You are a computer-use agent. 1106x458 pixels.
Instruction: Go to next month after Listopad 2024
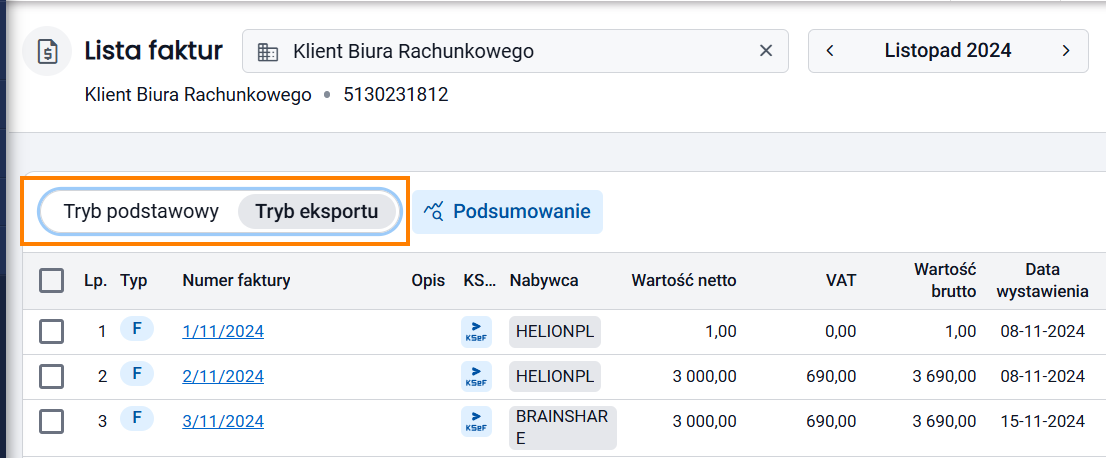point(1066,51)
